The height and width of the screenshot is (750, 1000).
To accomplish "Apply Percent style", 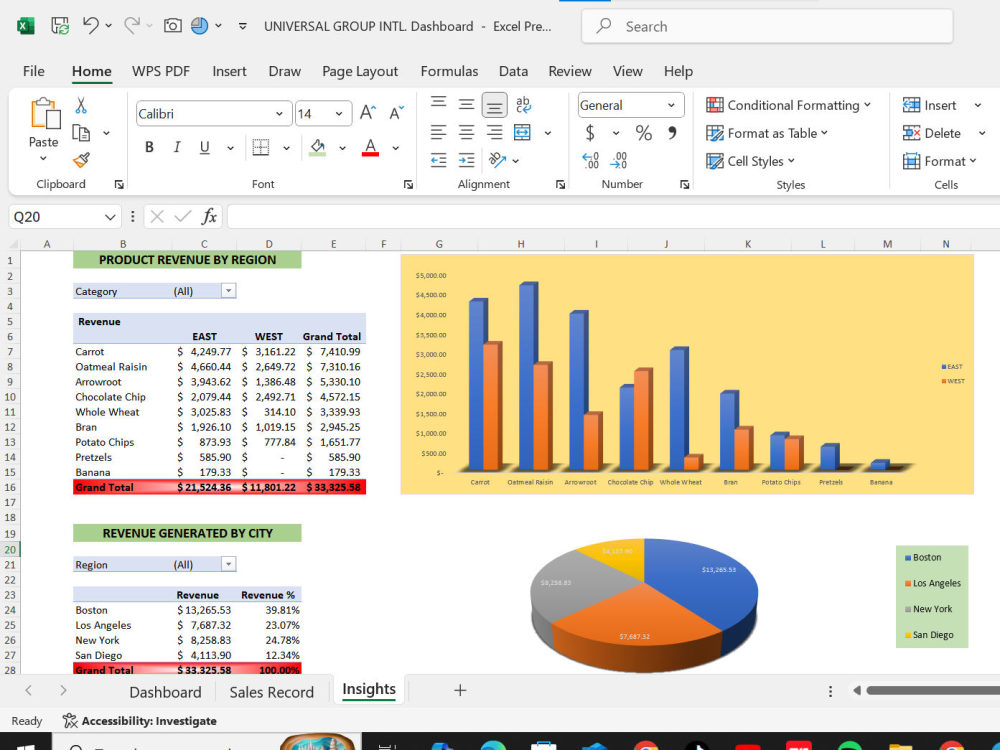I will click(x=643, y=133).
